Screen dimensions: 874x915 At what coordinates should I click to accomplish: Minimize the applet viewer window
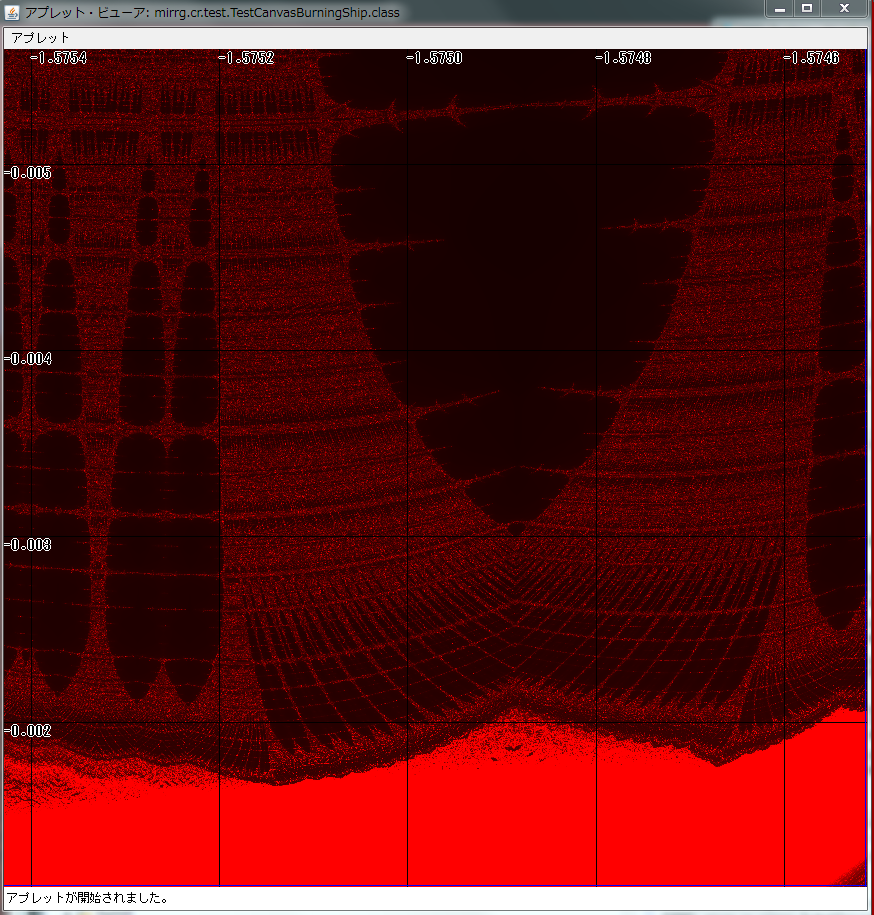780,8
